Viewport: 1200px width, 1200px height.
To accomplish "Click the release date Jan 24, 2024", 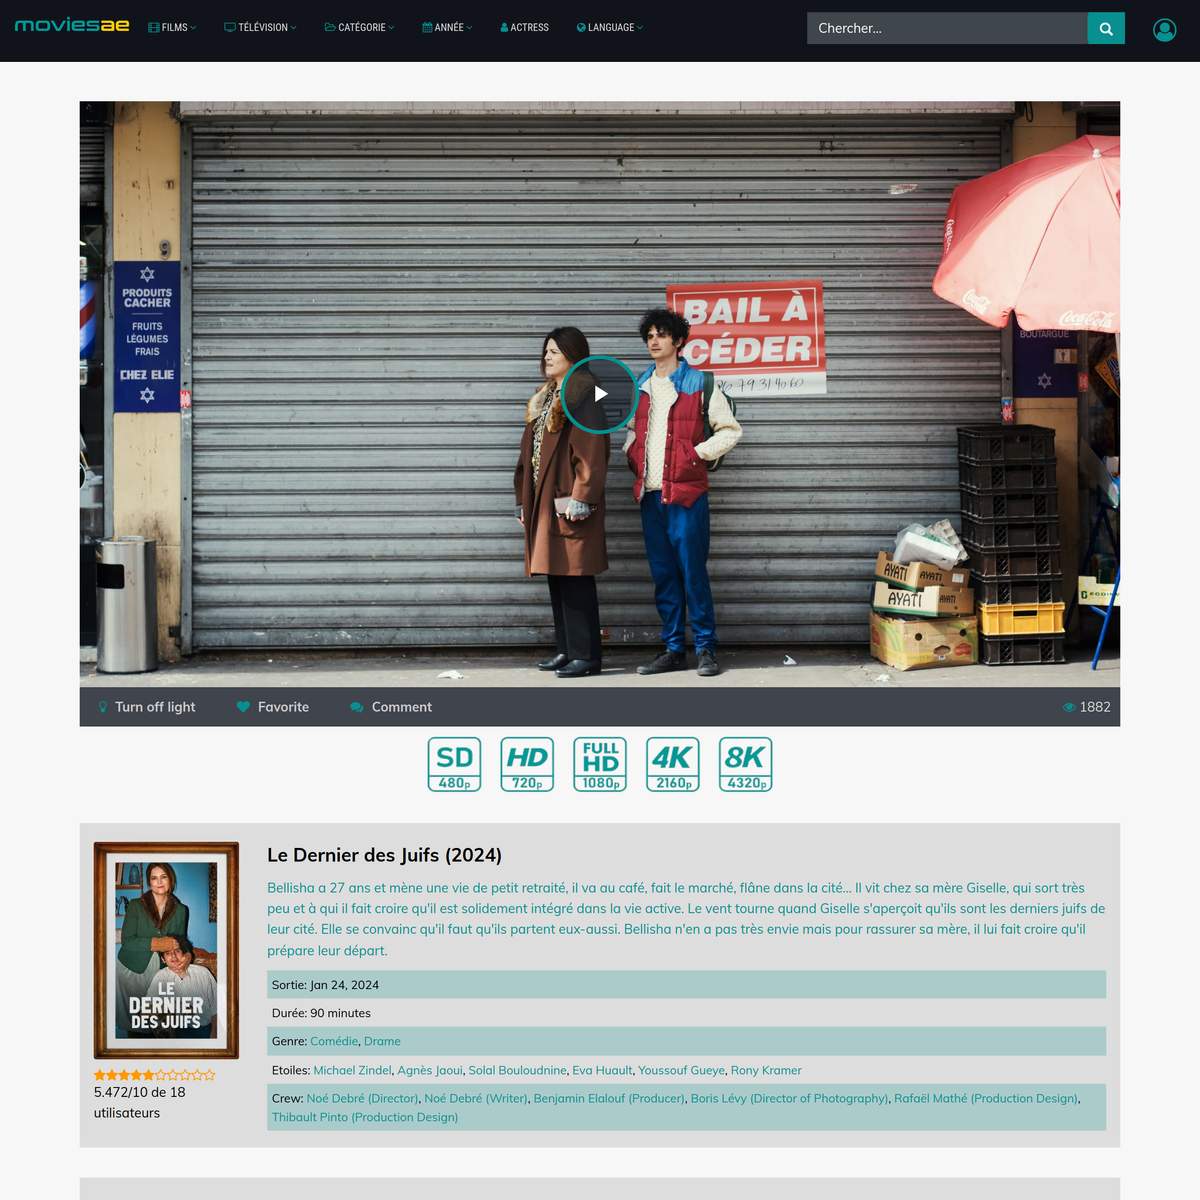I will point(344,985).
